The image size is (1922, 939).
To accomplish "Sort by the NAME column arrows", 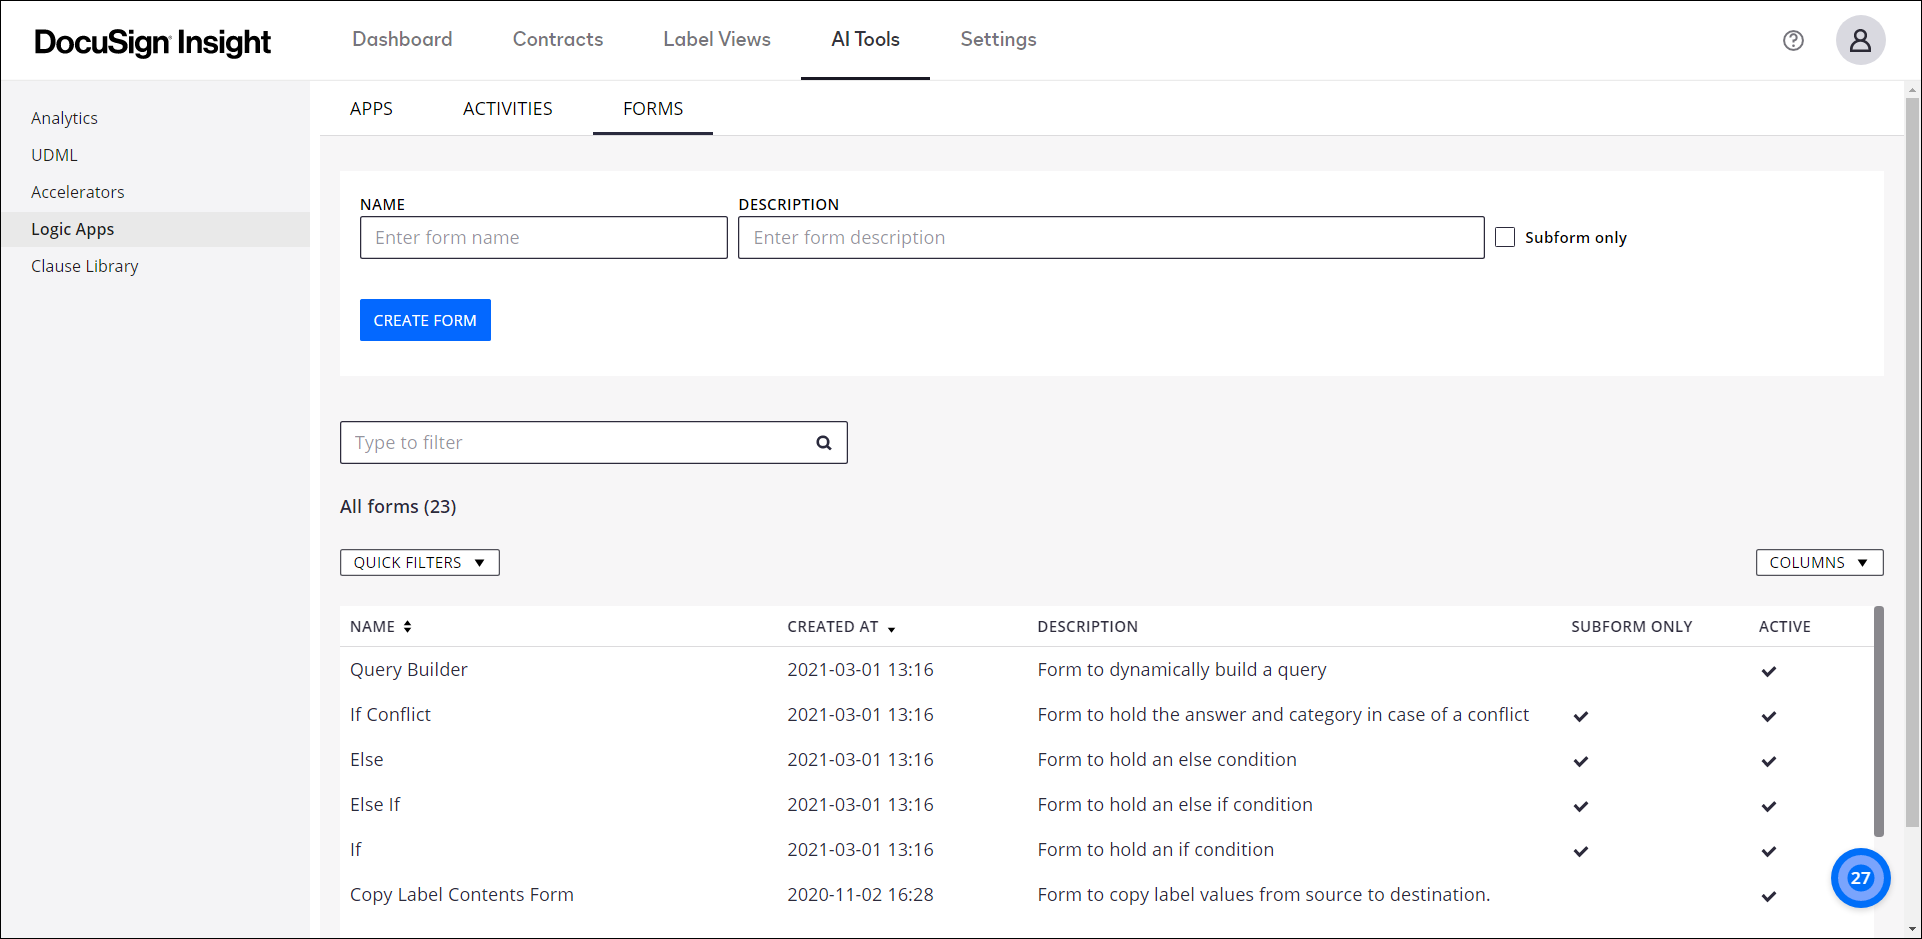I will coord(408,627).
